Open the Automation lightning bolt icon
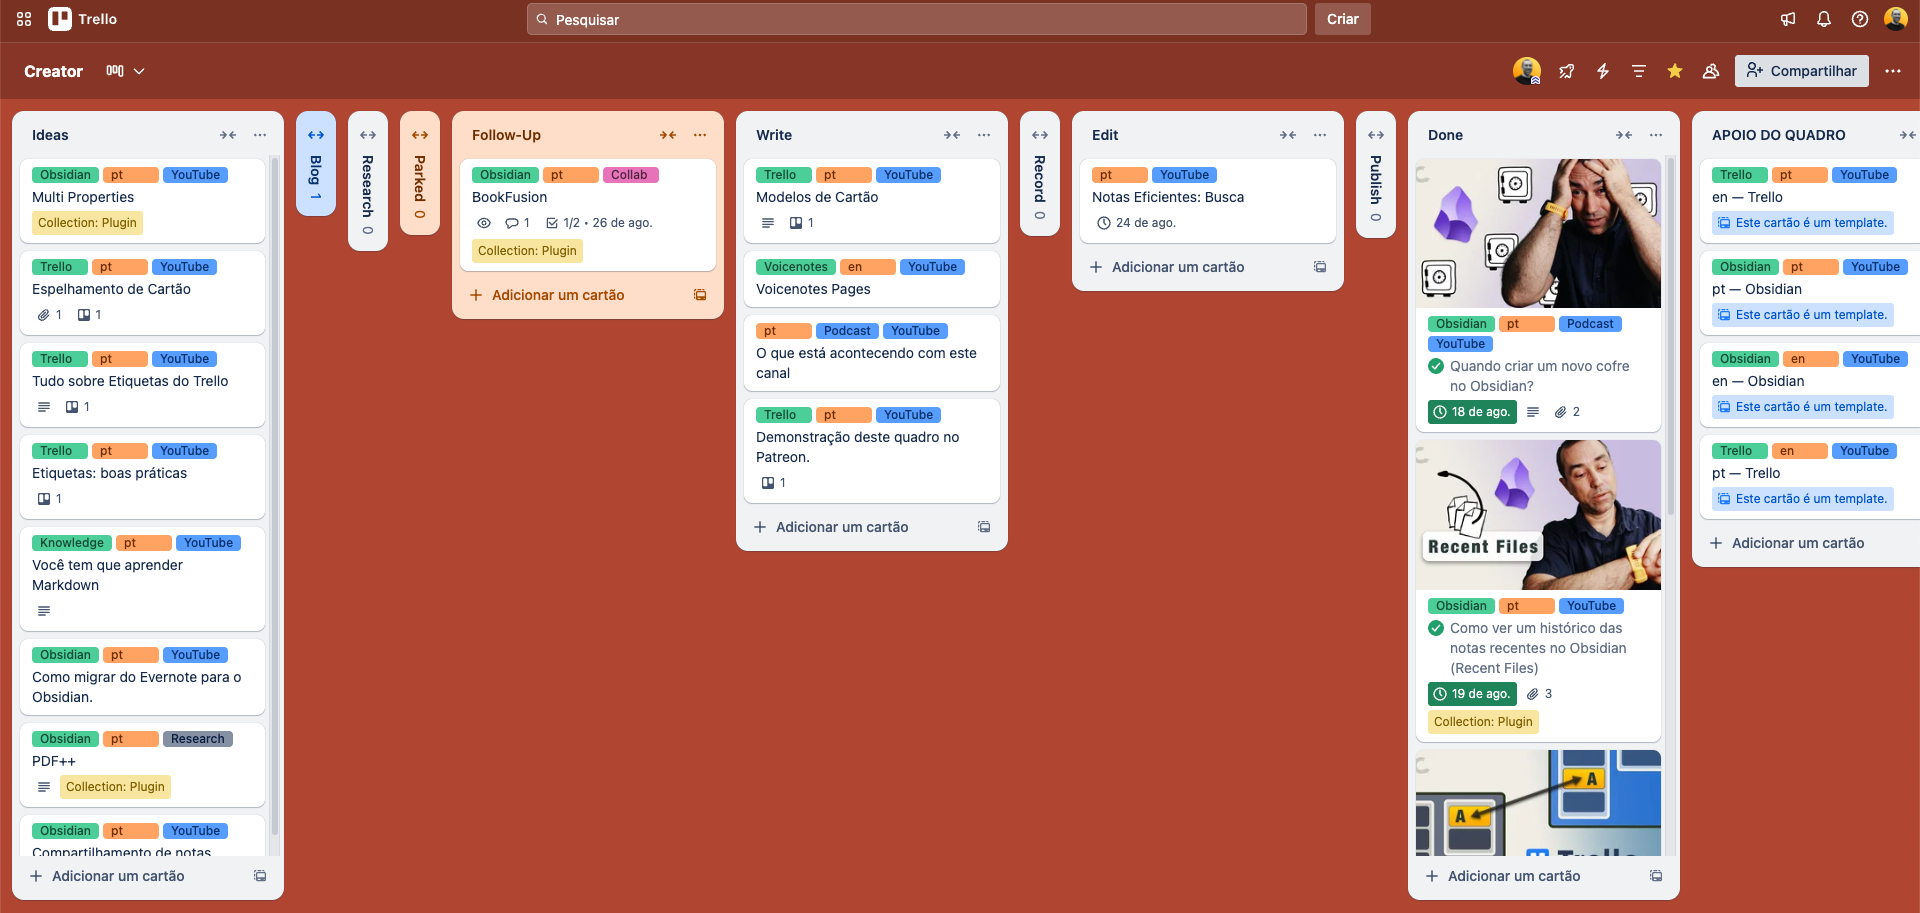This screenshot has width=1920, height=913. (x=1603, y=71)
